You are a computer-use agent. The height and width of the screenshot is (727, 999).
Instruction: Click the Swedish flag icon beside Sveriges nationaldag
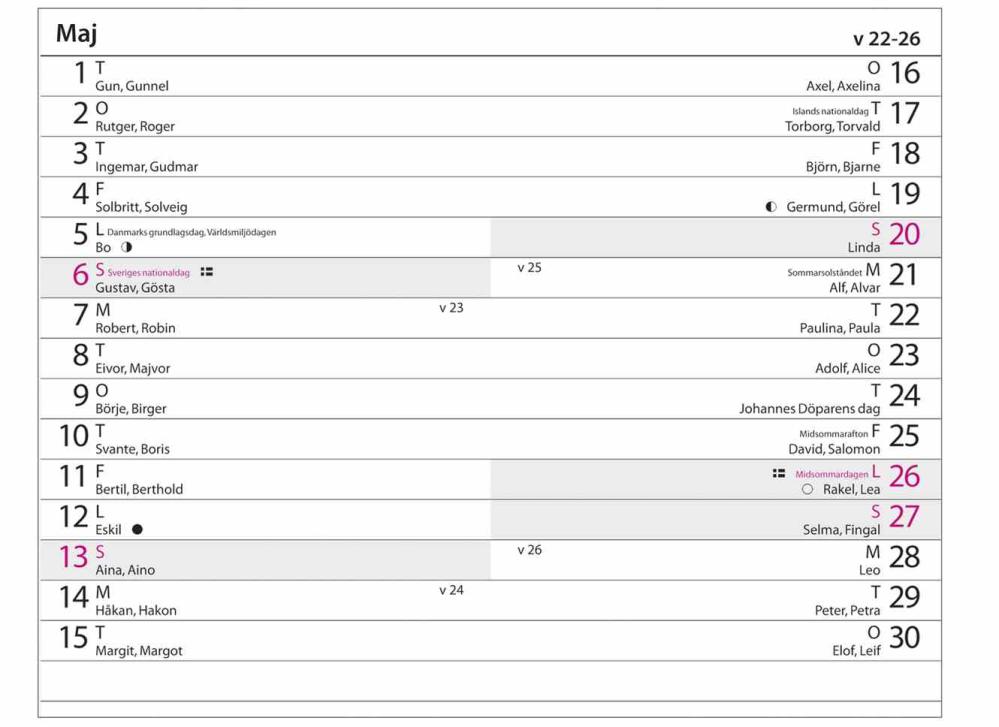[x=206, y=272]
